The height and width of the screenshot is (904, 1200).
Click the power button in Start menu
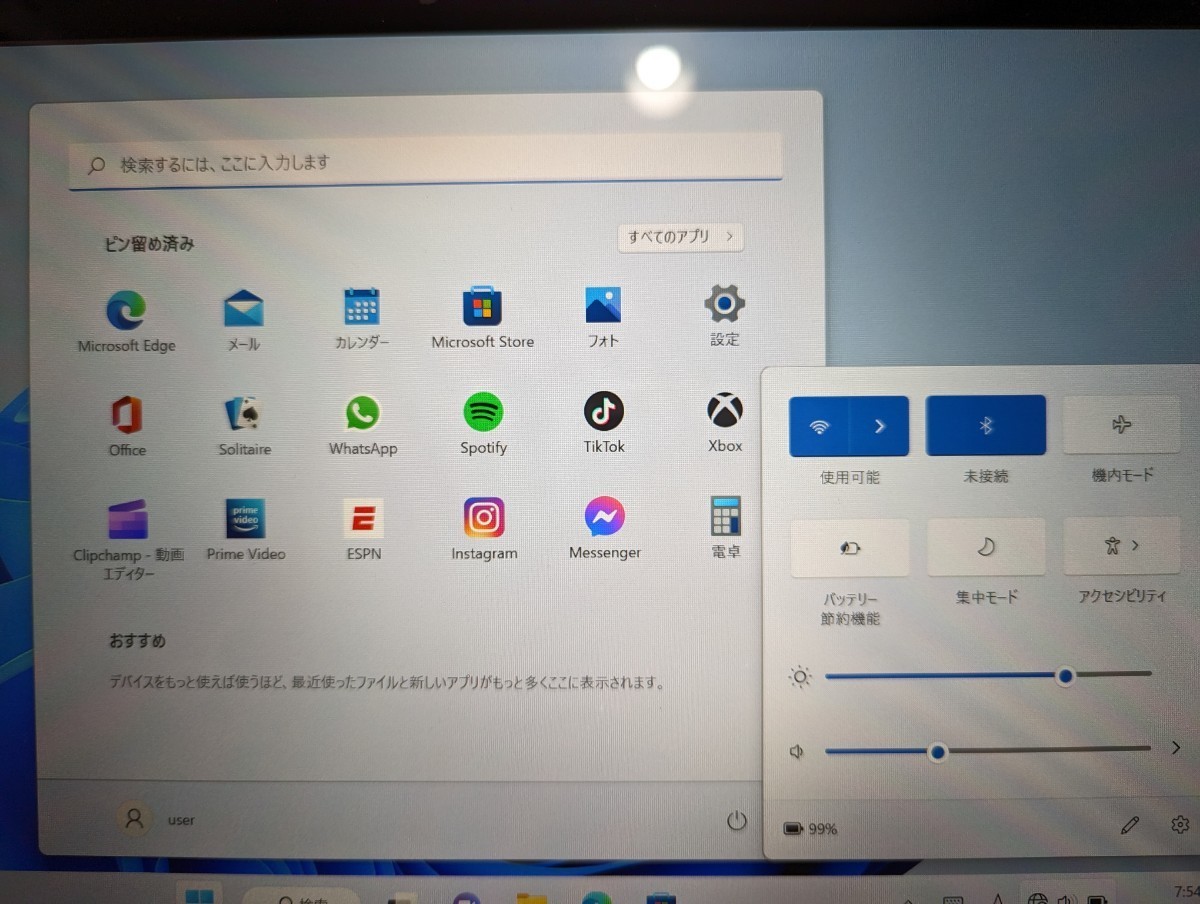(737, 821)
